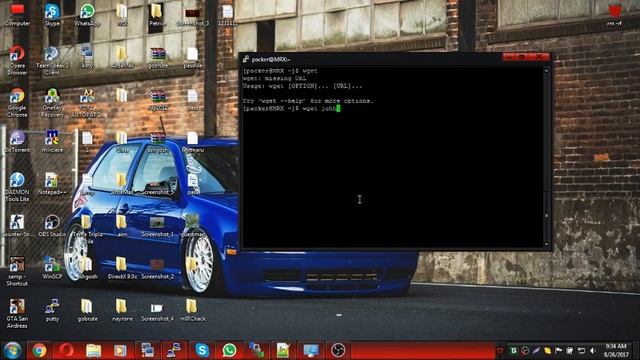Open the rm -rf recycle bin icon

pos(614,14)
